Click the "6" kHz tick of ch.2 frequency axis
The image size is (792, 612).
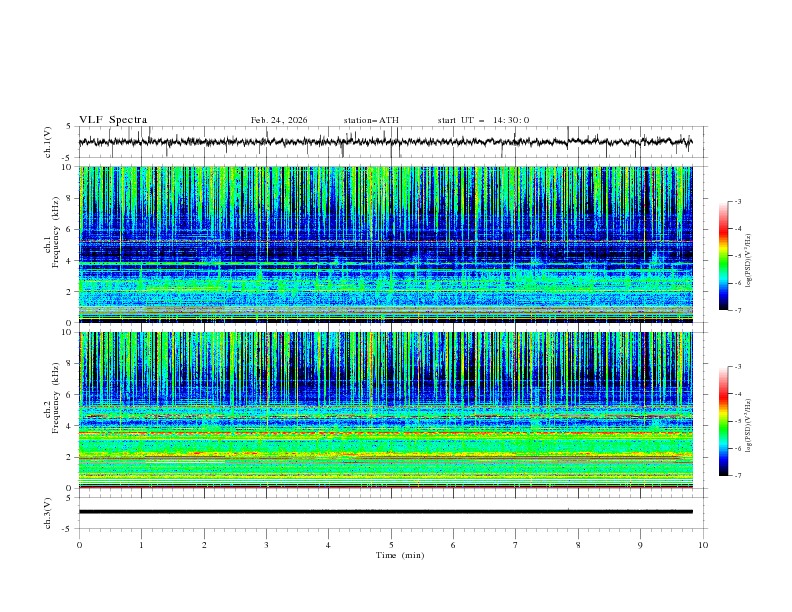(70, 395)
